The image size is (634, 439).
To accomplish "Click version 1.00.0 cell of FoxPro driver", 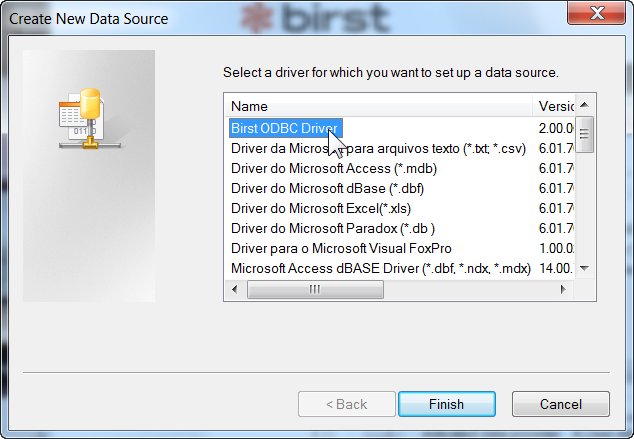I will coord(556,248).
